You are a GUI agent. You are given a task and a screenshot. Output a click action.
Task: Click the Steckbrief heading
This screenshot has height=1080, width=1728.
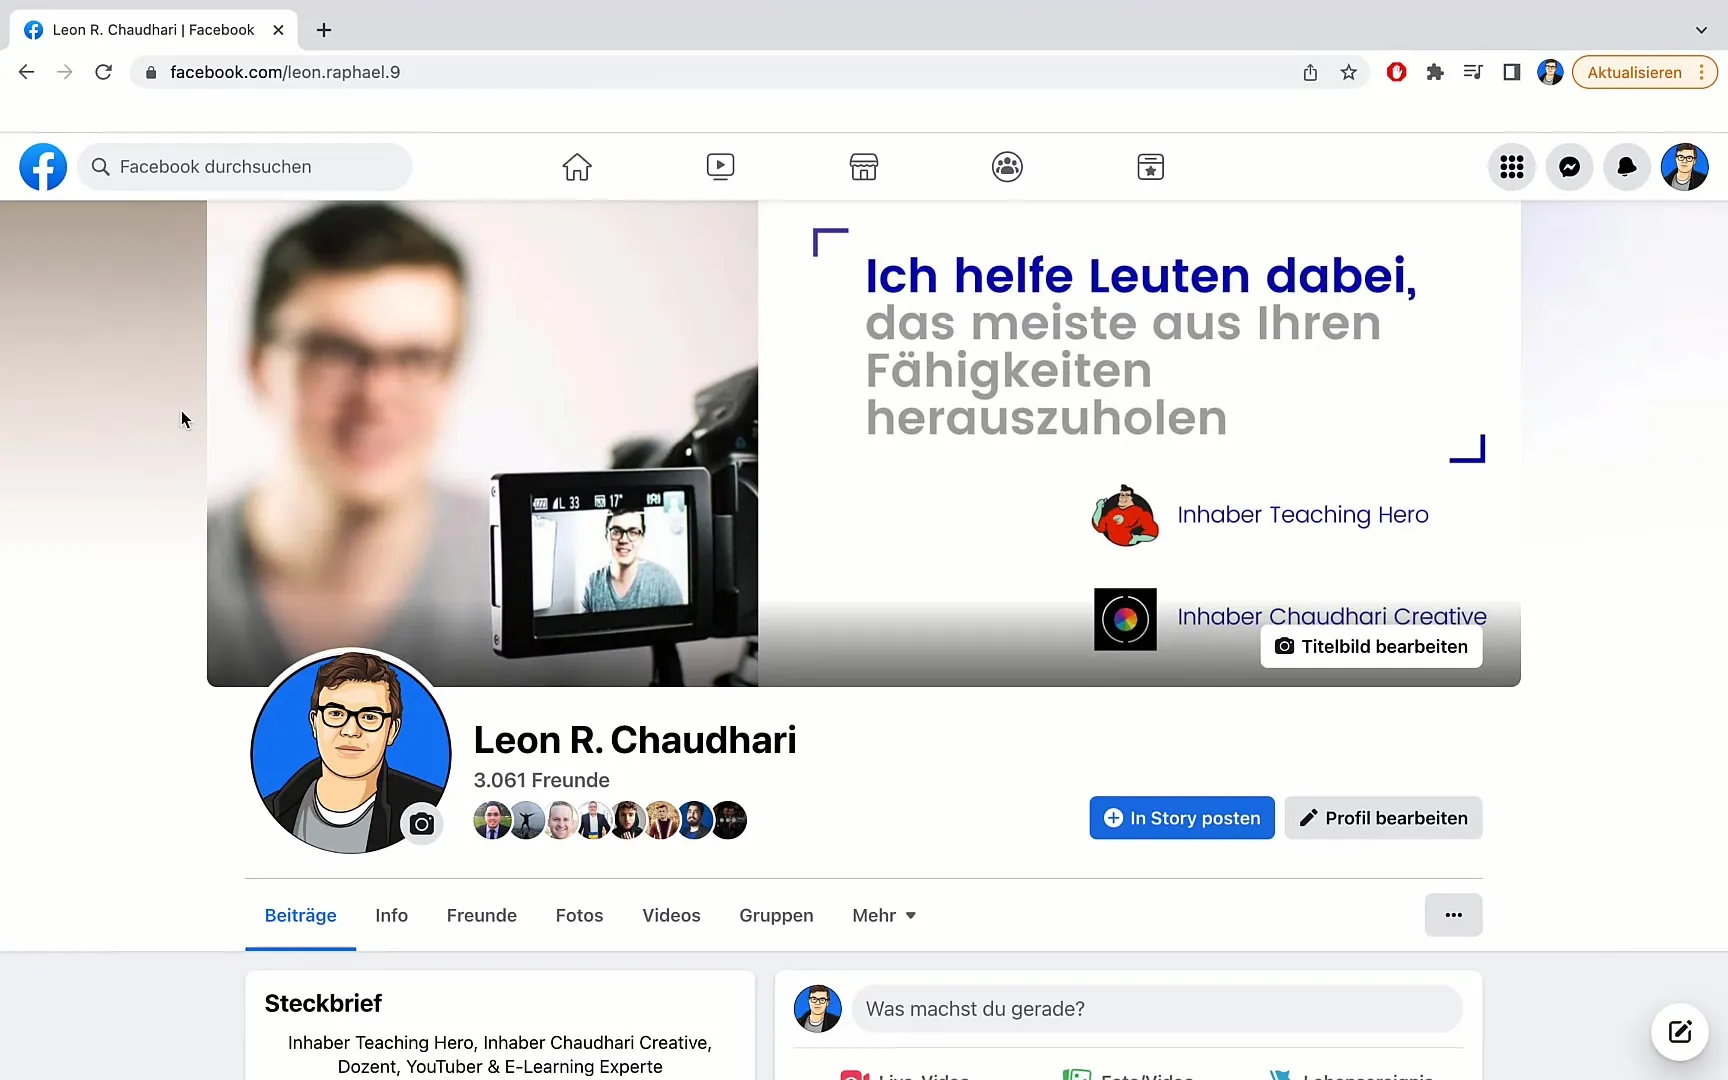point(323,1003)
